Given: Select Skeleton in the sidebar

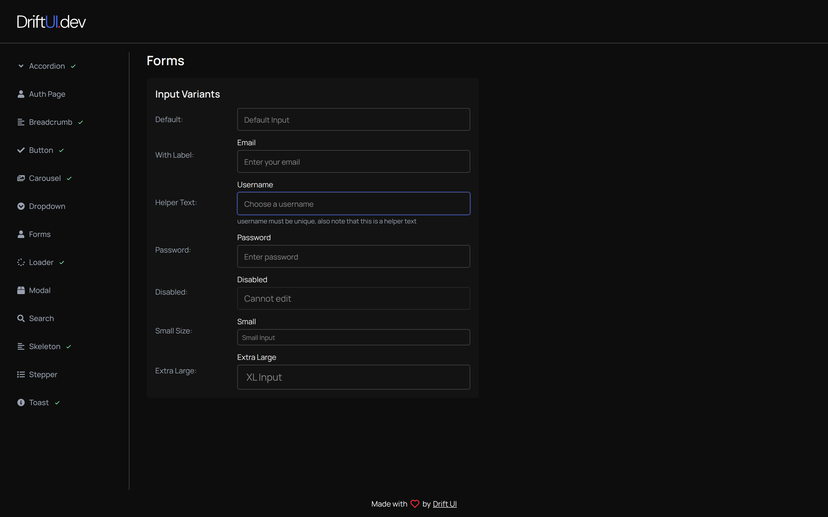Looking at the screenshot, I should 44,346.
